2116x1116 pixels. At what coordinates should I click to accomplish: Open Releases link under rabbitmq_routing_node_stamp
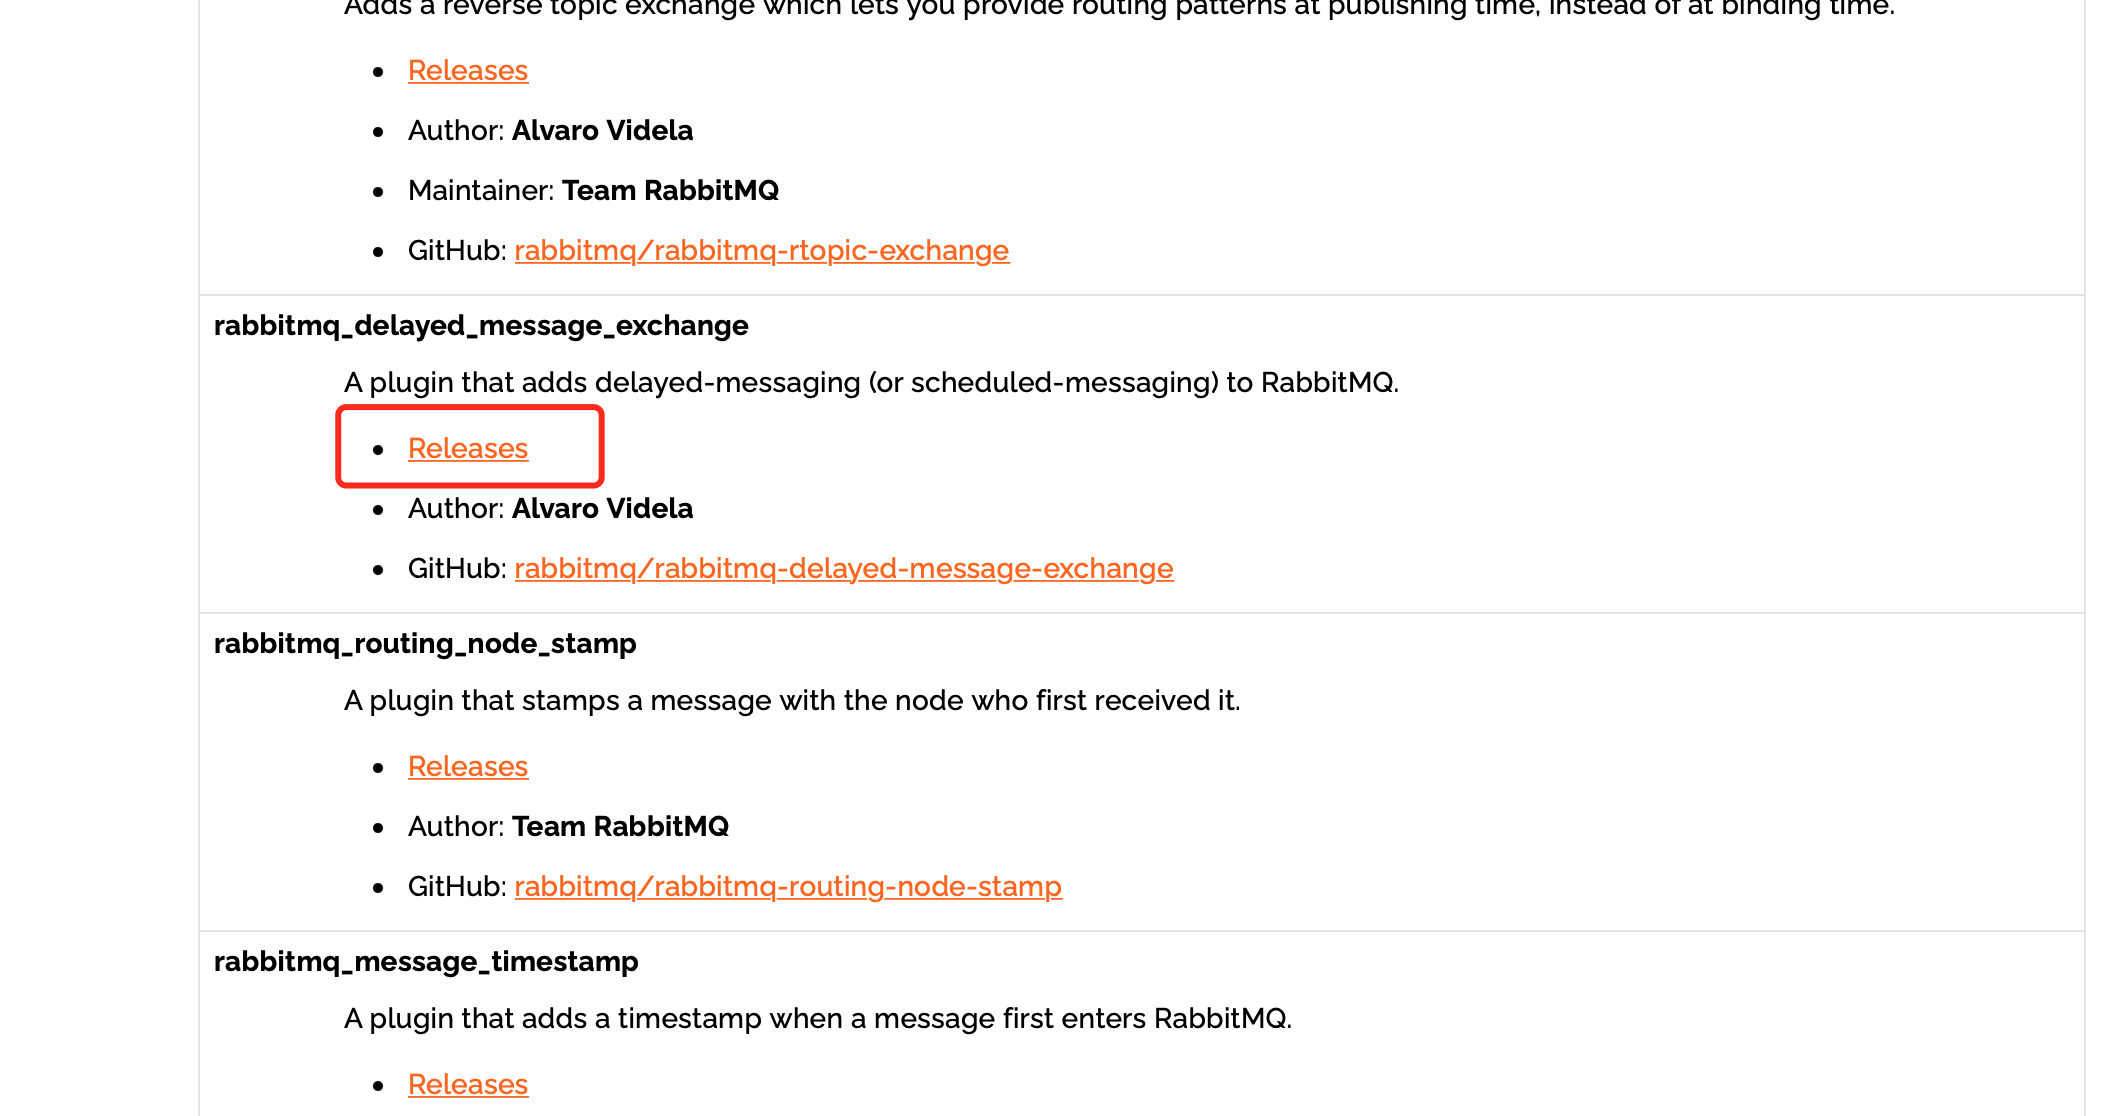[468, 766]
